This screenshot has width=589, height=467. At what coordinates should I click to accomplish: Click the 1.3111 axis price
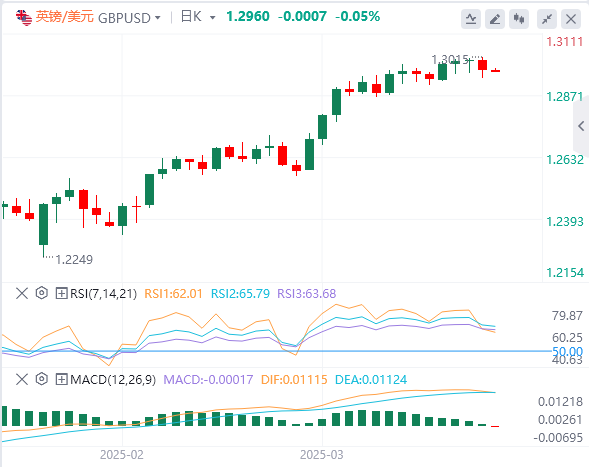(565, 42)
